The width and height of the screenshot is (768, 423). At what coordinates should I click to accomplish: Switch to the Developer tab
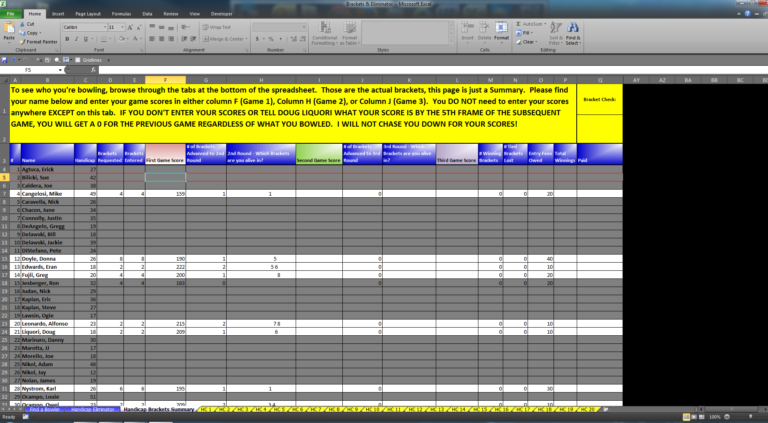point(221,14)
